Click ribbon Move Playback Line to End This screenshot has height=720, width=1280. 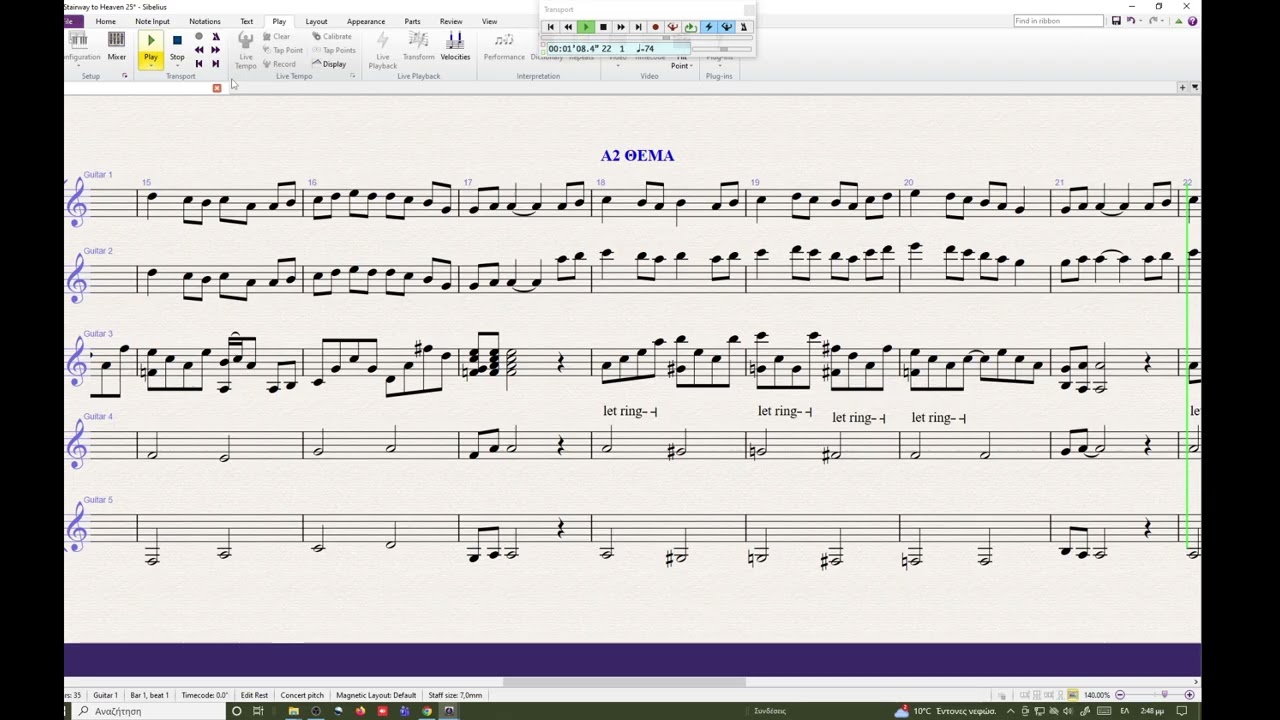tap(216, 64)
